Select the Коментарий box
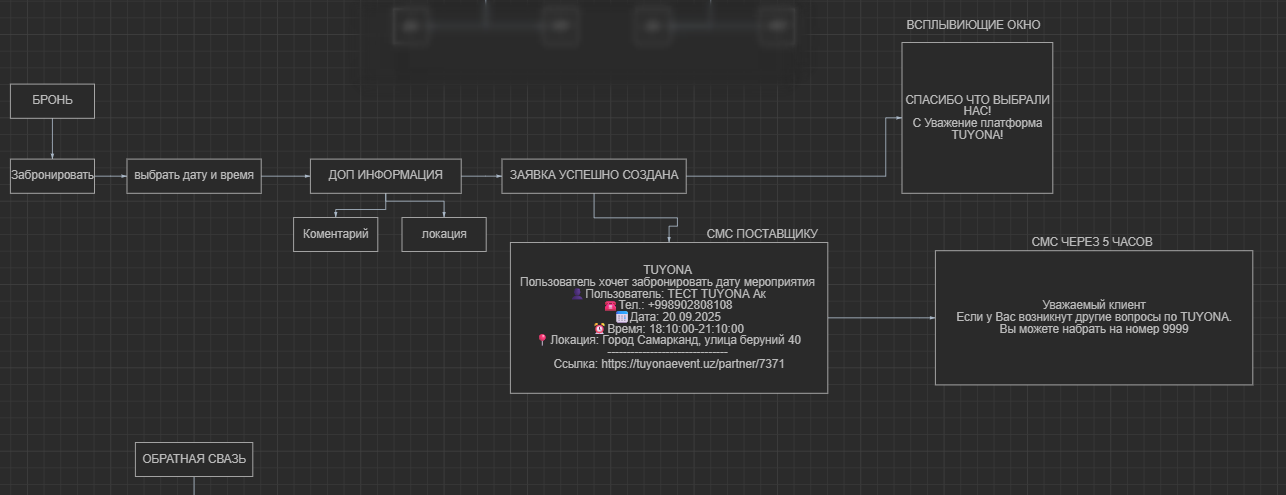This screenshot has width=1286, height=495. [x=336, y=234]
